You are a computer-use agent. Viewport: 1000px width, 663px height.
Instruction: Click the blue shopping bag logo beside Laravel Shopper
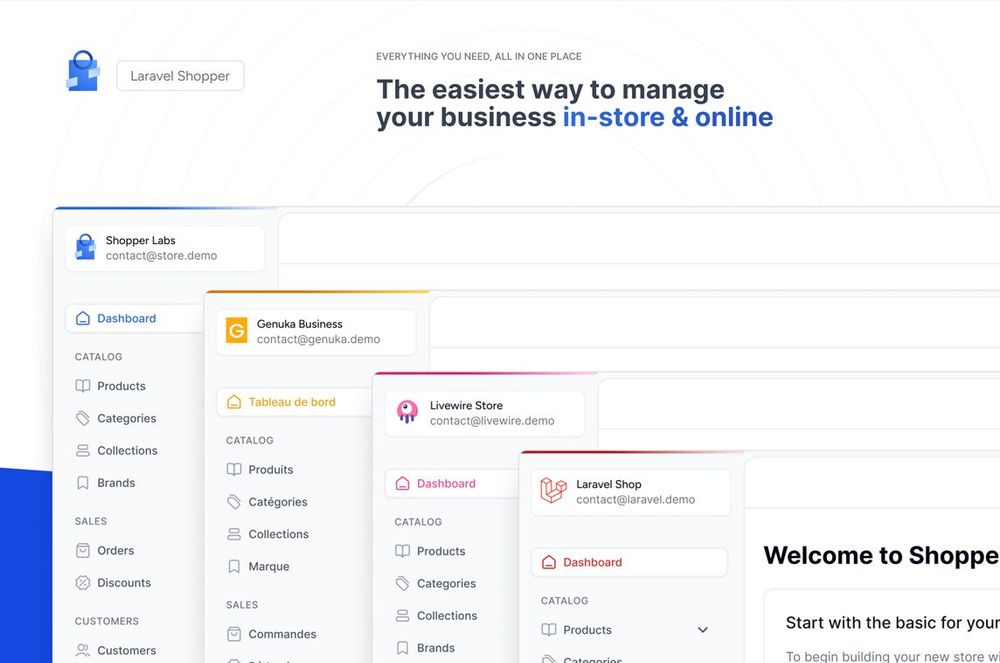(83, 71)
